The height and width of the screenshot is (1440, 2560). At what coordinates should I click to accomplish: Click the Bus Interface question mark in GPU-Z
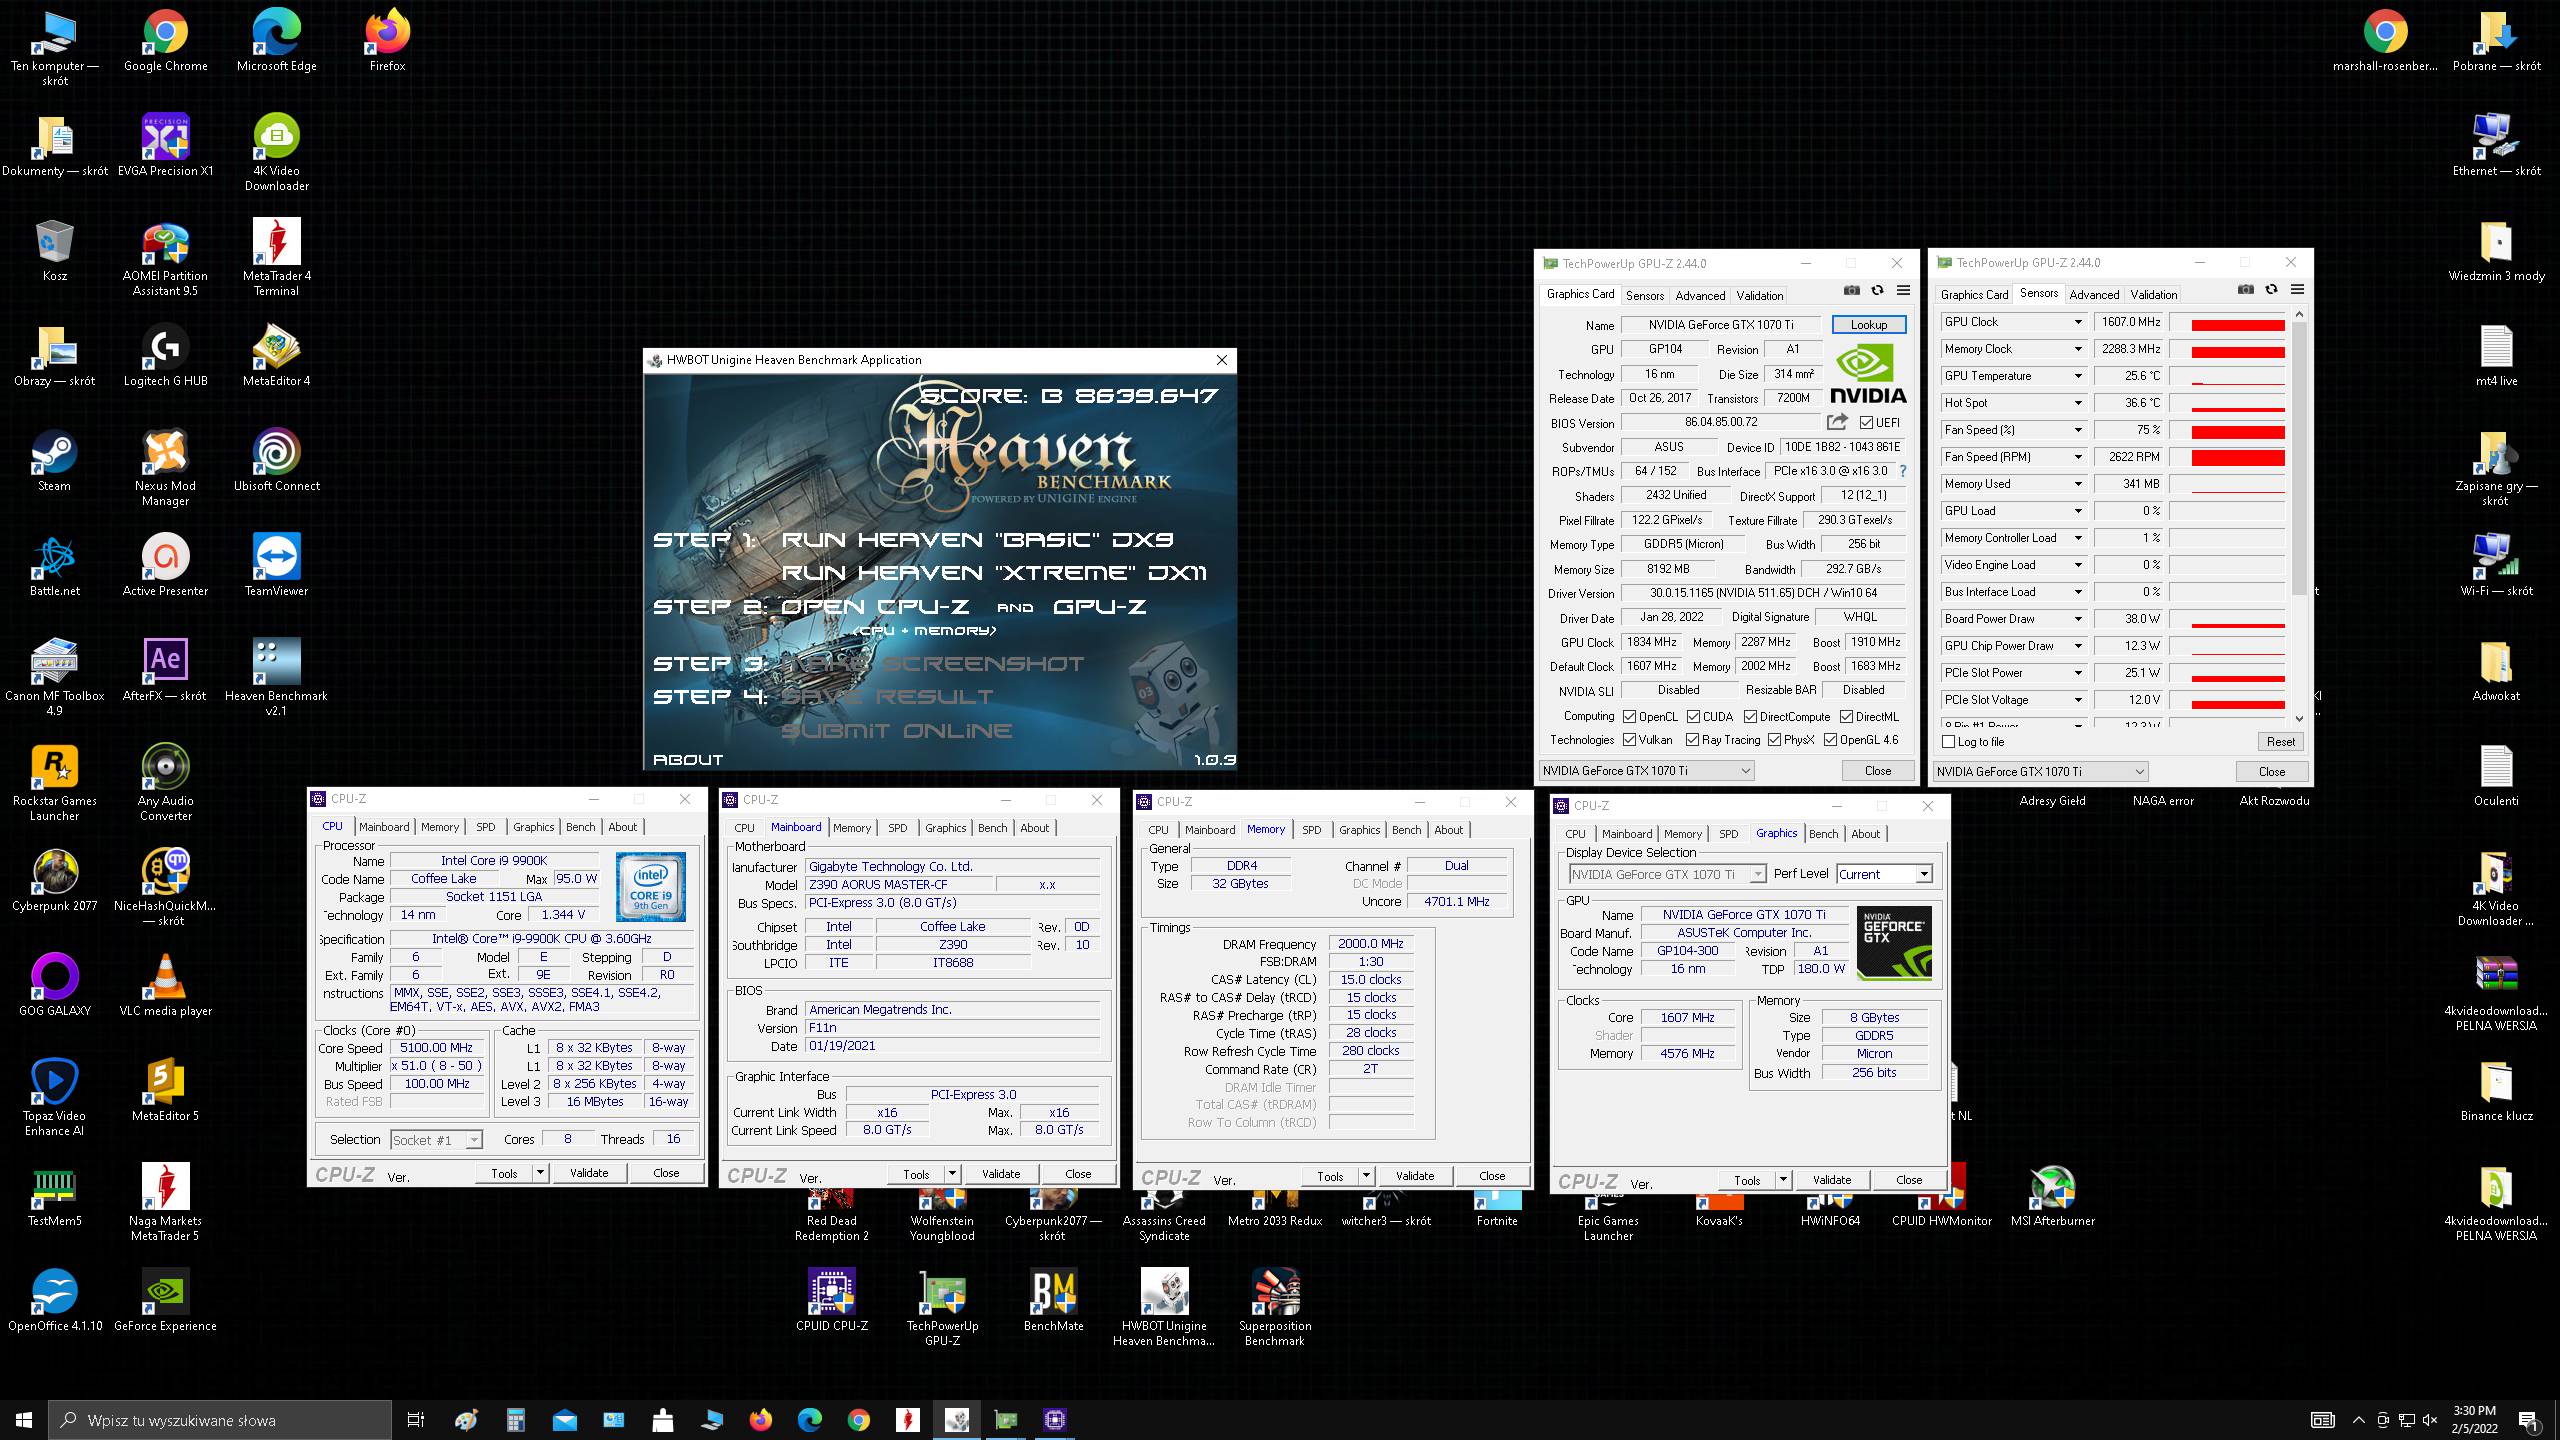pos(1902,471)
